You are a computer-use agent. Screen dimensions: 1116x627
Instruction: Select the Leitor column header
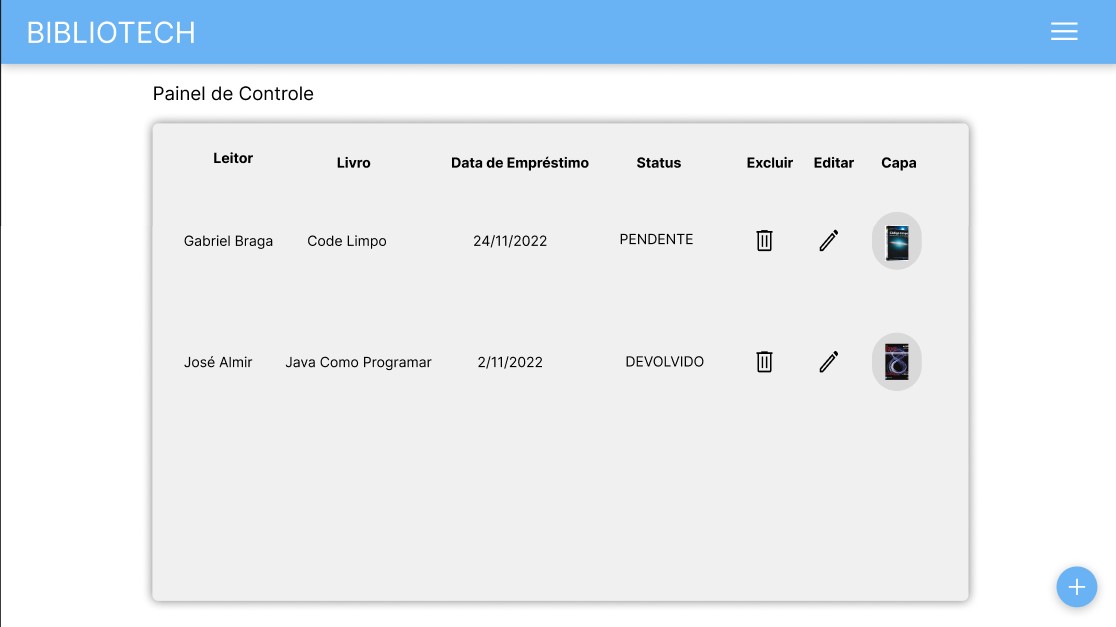pyautogui.click(x=233, y=158)
